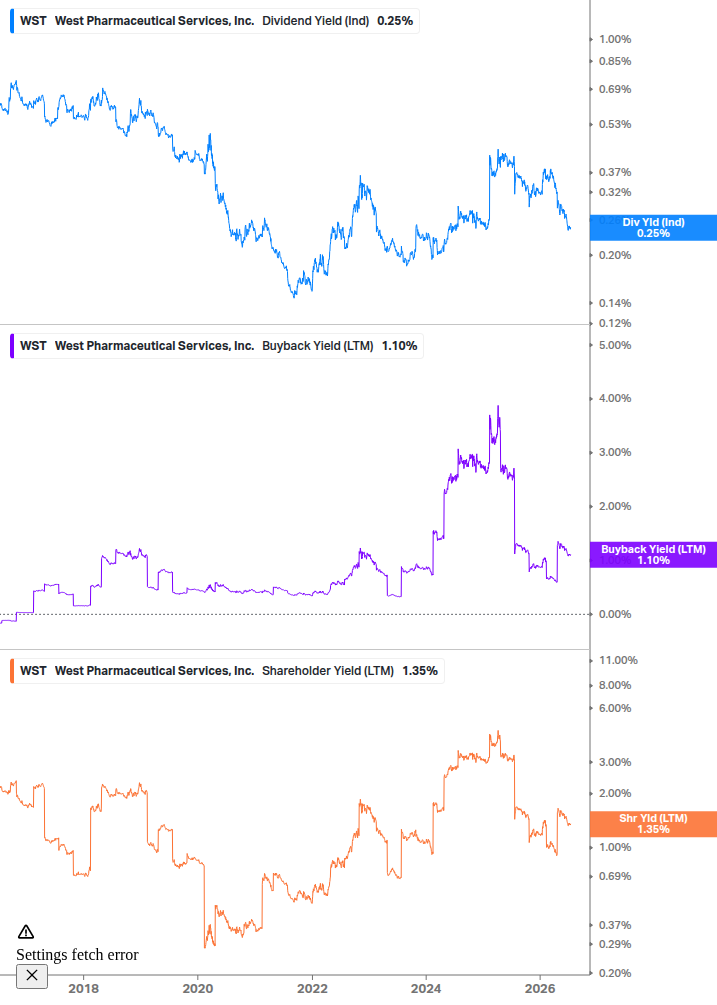Click the 2024 label on time axis
Viewport: 717px width, 1005px height.
(x=426, y=988)
